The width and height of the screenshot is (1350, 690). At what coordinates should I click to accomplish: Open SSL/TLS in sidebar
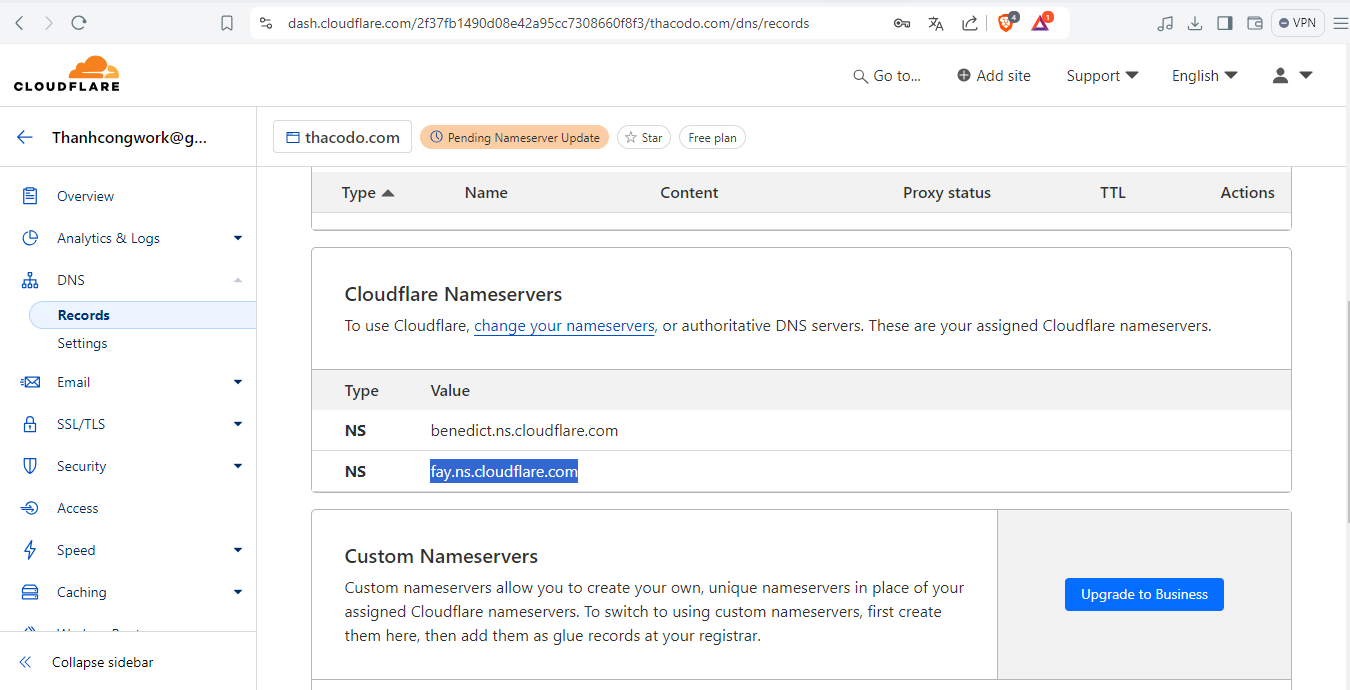(x=81, y=424)
